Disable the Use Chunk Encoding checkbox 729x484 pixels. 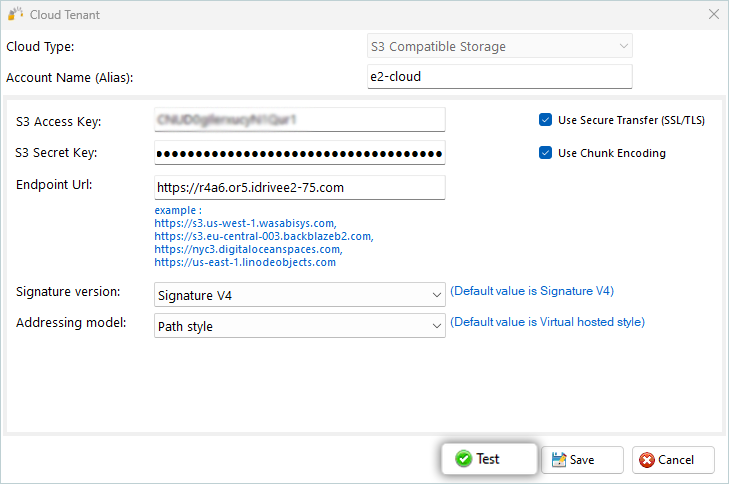click(x=546, y=153)
